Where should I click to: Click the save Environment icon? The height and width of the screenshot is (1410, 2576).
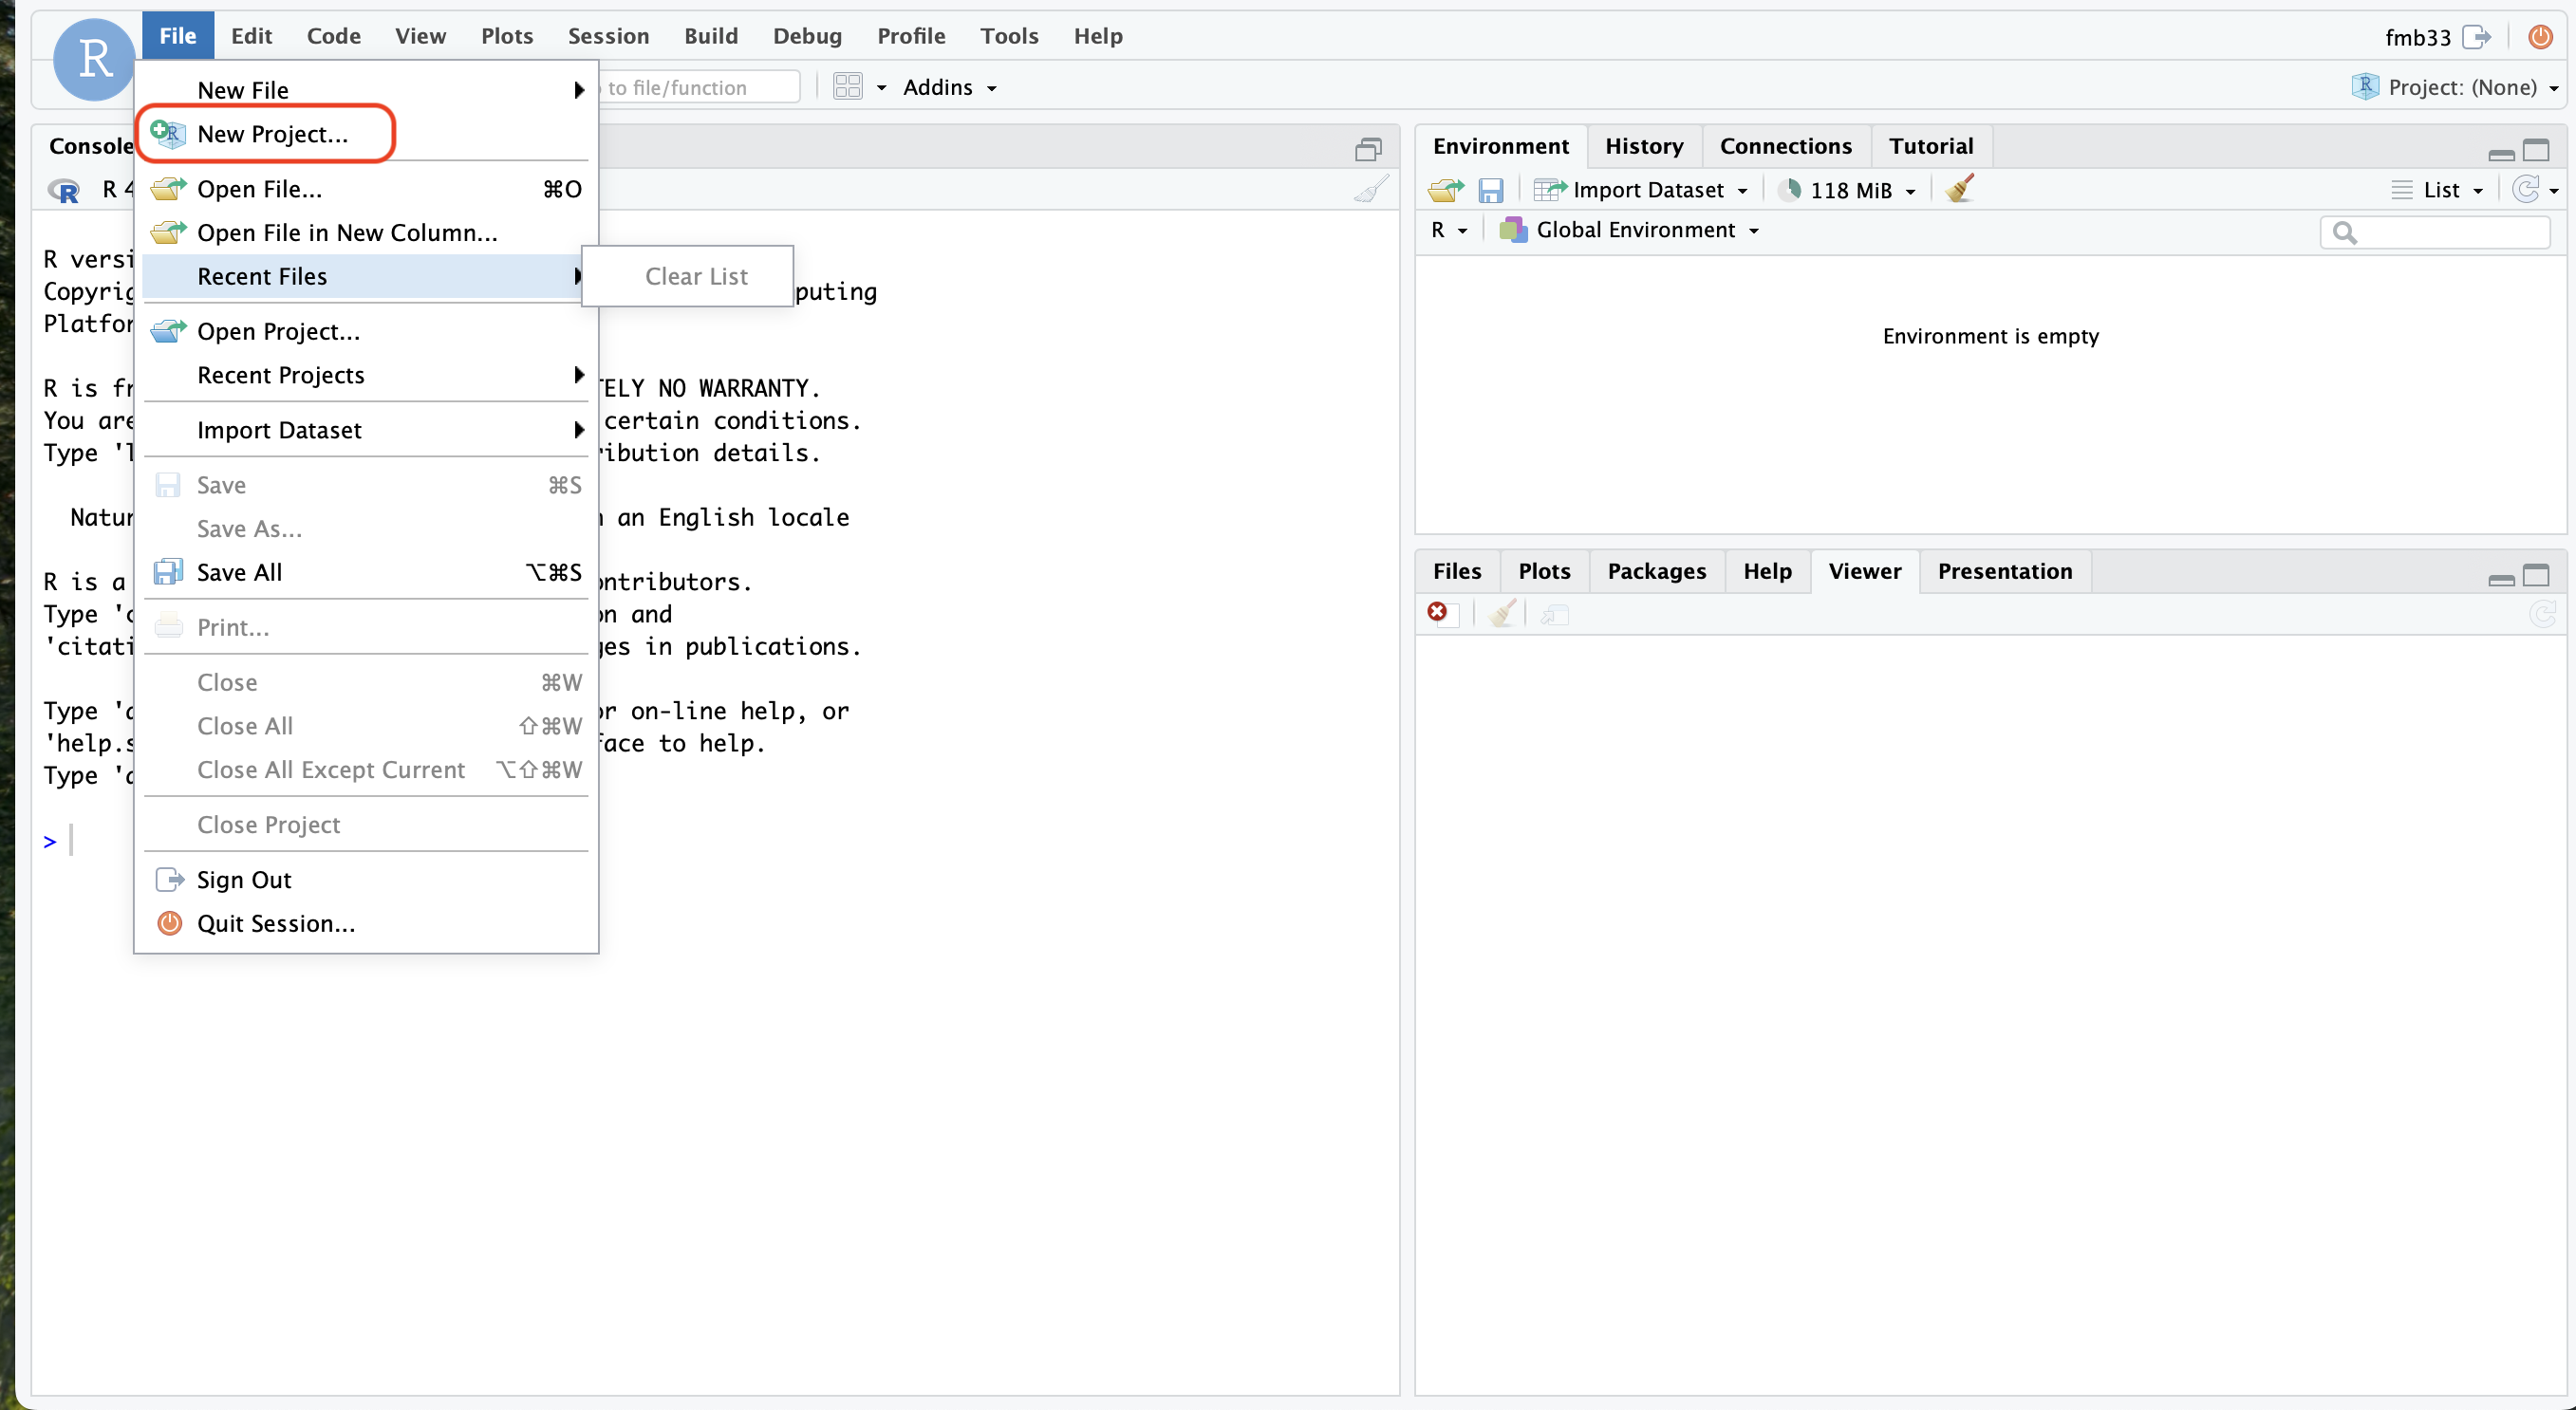coord(1488,188)
